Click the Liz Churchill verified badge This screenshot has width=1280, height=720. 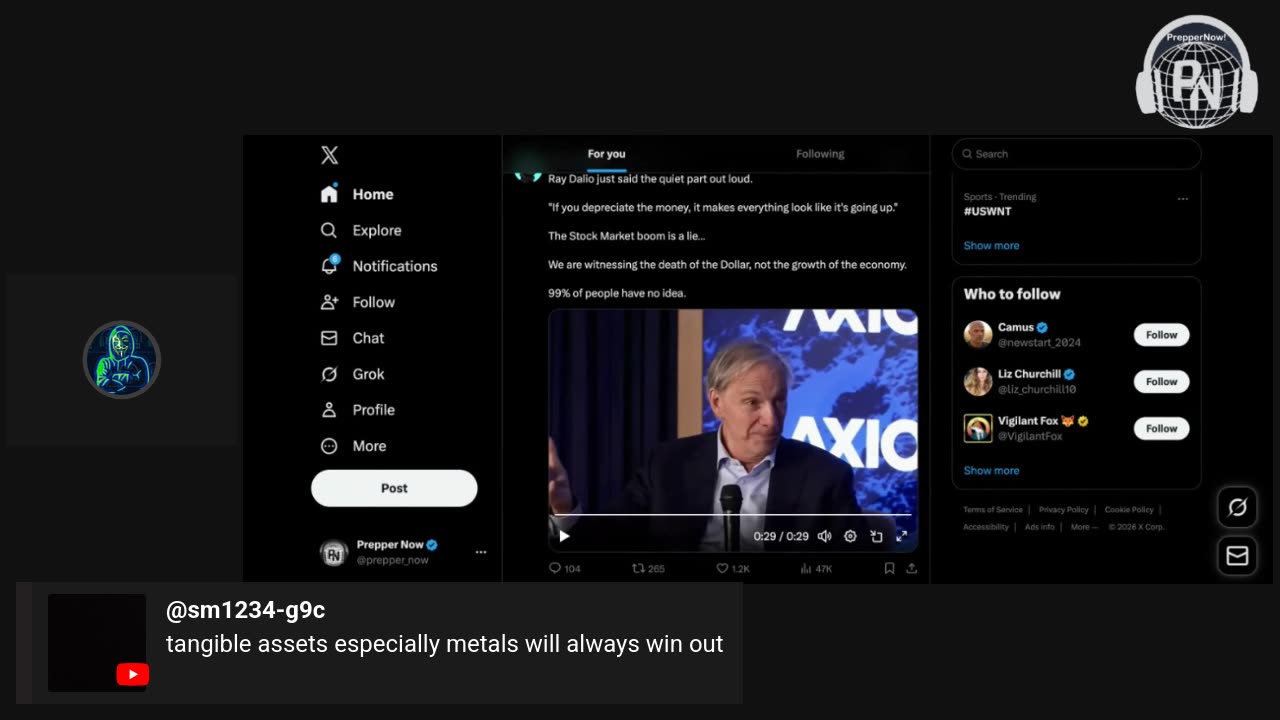[x=1069, y=375]
